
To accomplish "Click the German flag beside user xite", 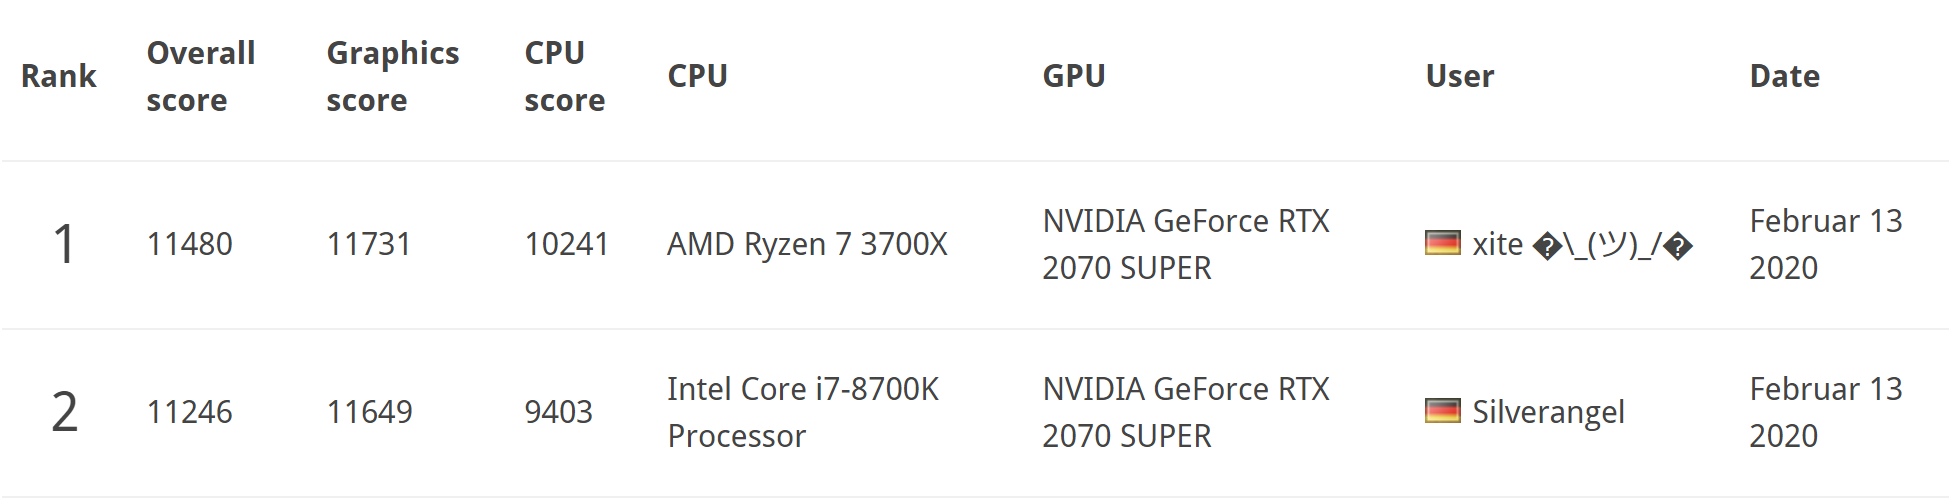I will [1442, 243].
